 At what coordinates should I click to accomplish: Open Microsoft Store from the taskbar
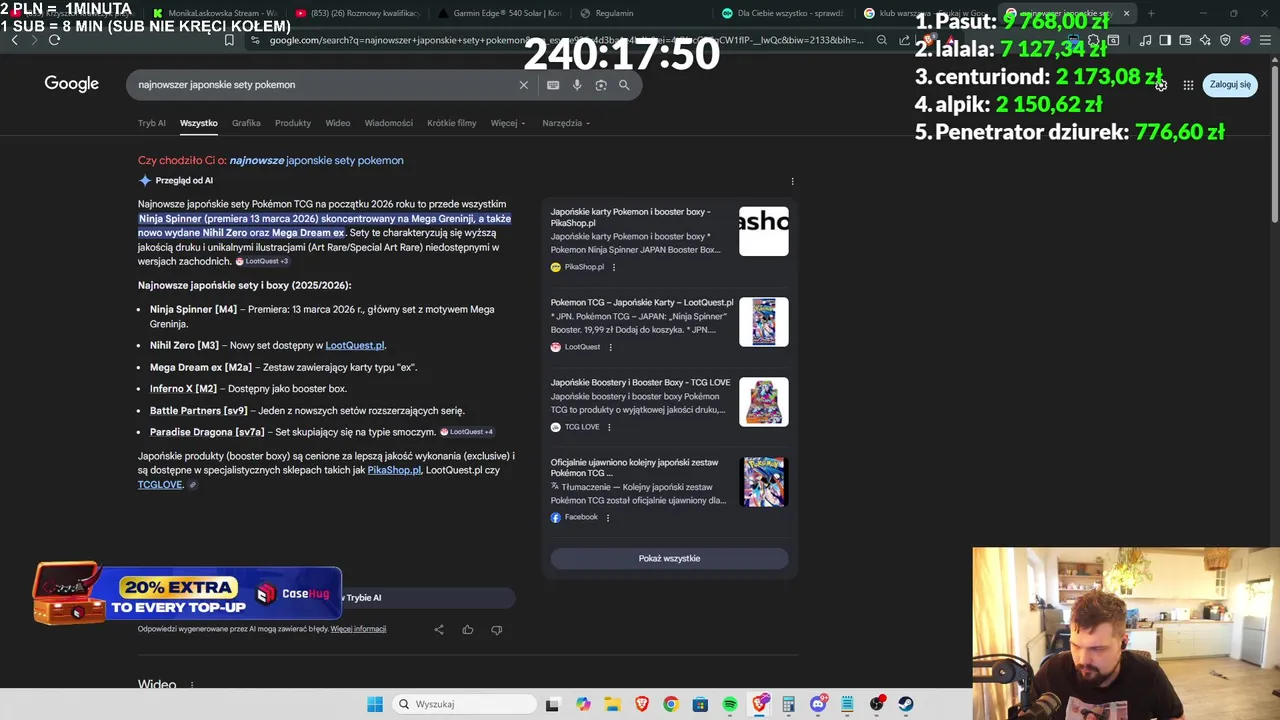click(x=700, y=704)
